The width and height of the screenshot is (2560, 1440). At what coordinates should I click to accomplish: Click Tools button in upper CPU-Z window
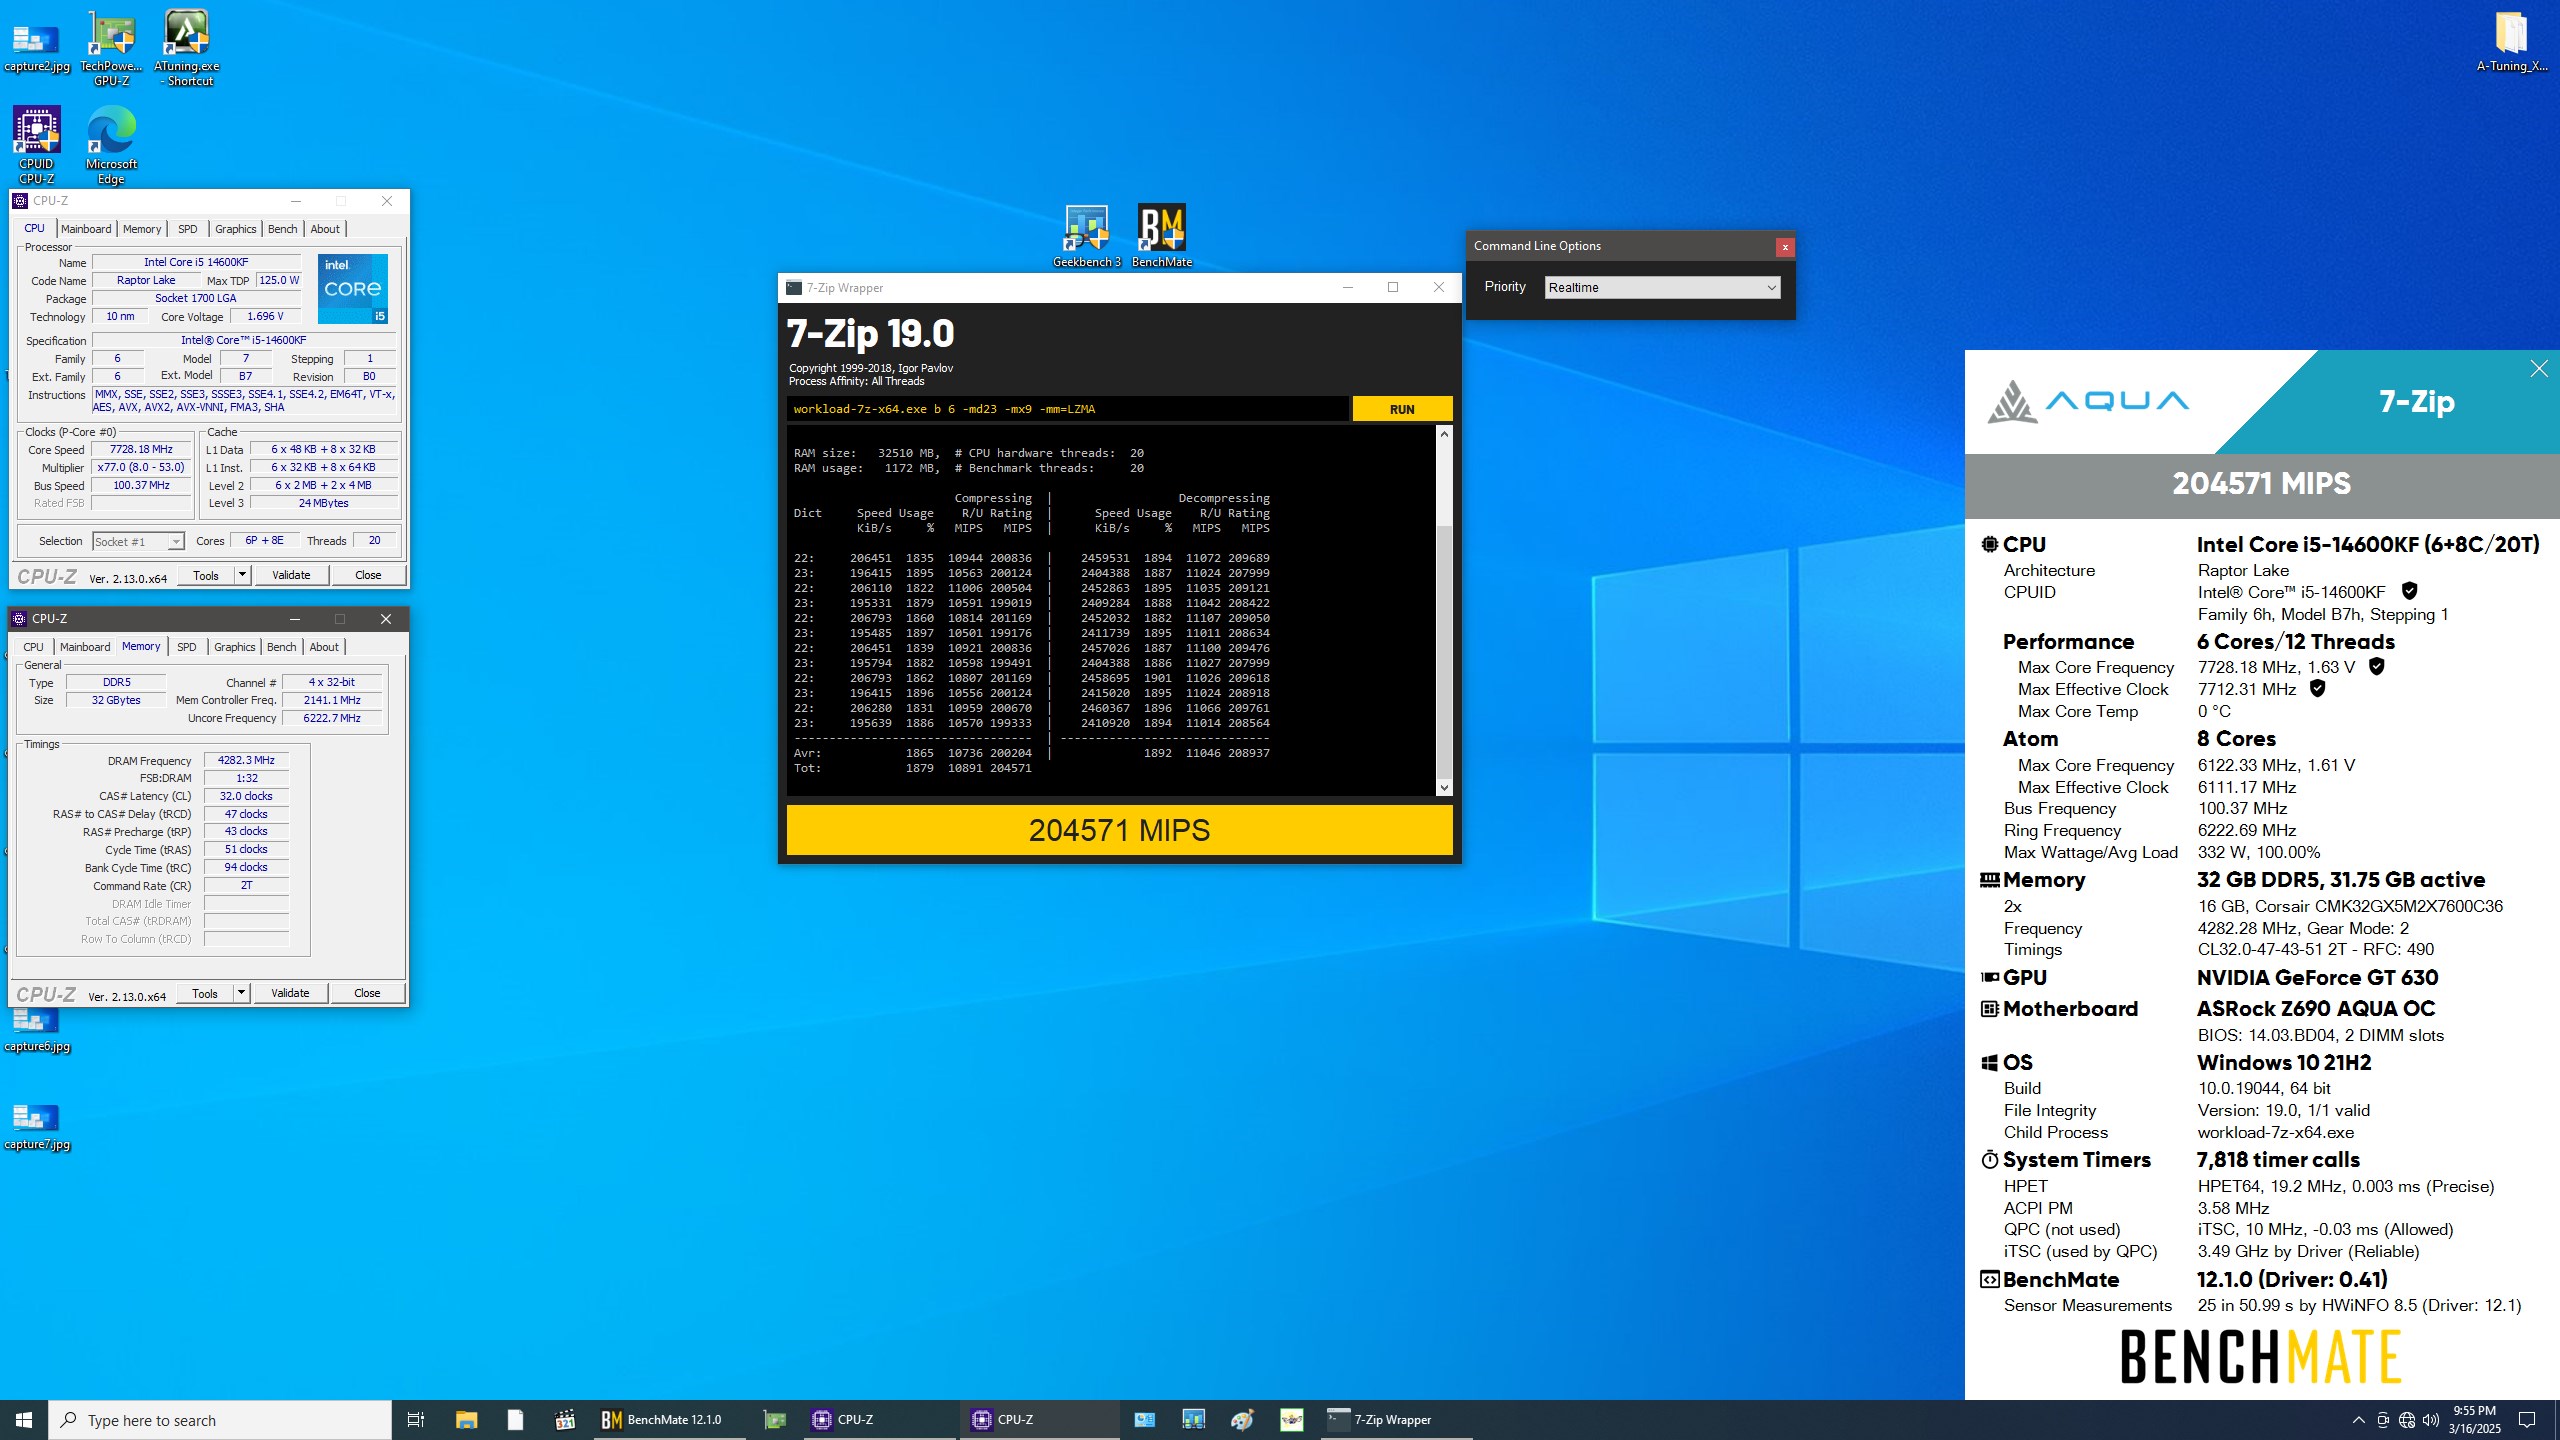pyautogui.click(x=206, y=575)
